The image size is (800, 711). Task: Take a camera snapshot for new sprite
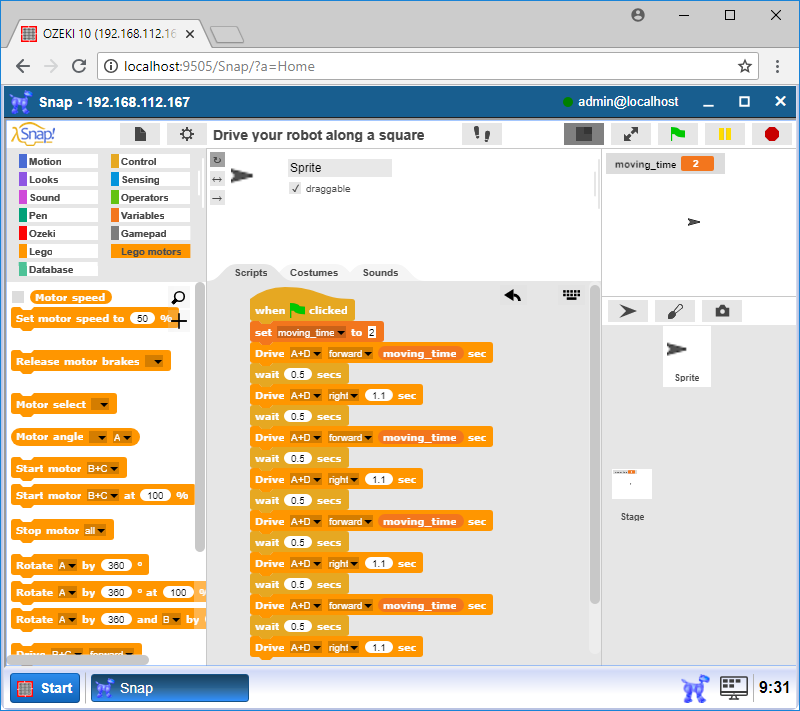(x=722, y=311)
